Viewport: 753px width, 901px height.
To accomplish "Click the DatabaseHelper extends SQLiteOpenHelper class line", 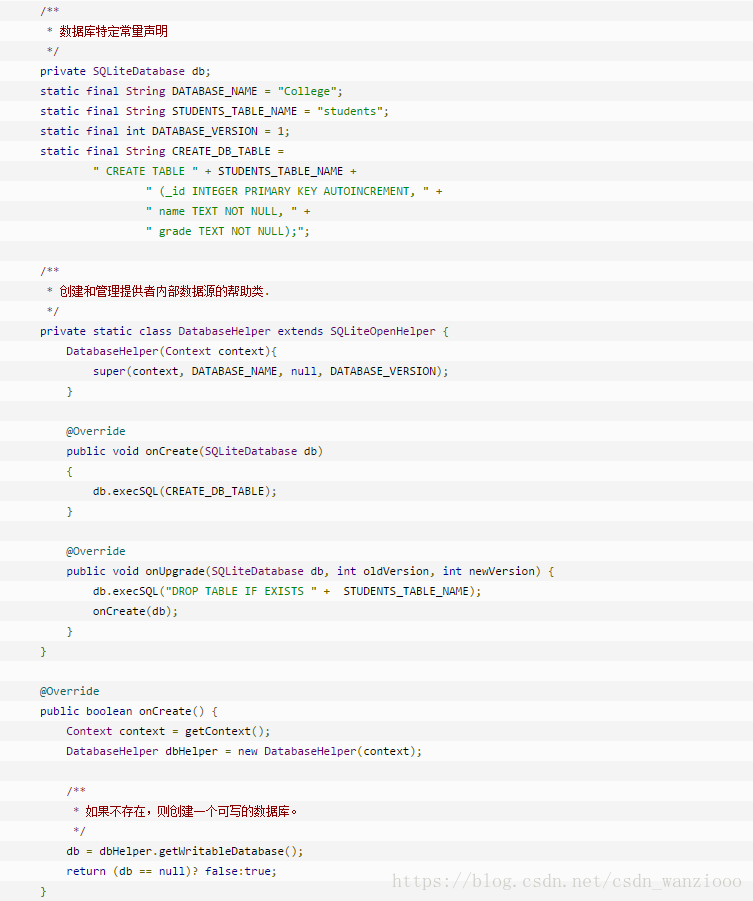I will coord(244,332).
